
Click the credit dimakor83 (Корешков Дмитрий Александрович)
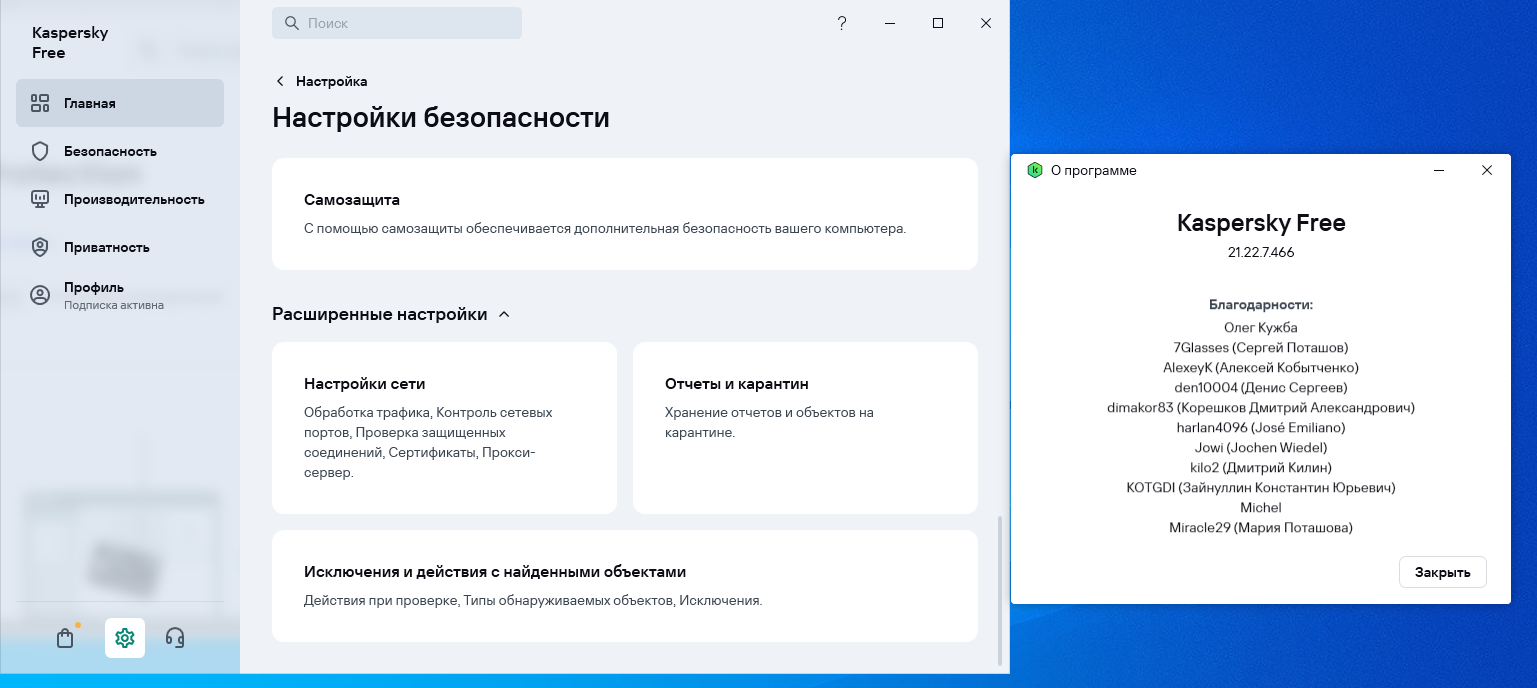1261,407
